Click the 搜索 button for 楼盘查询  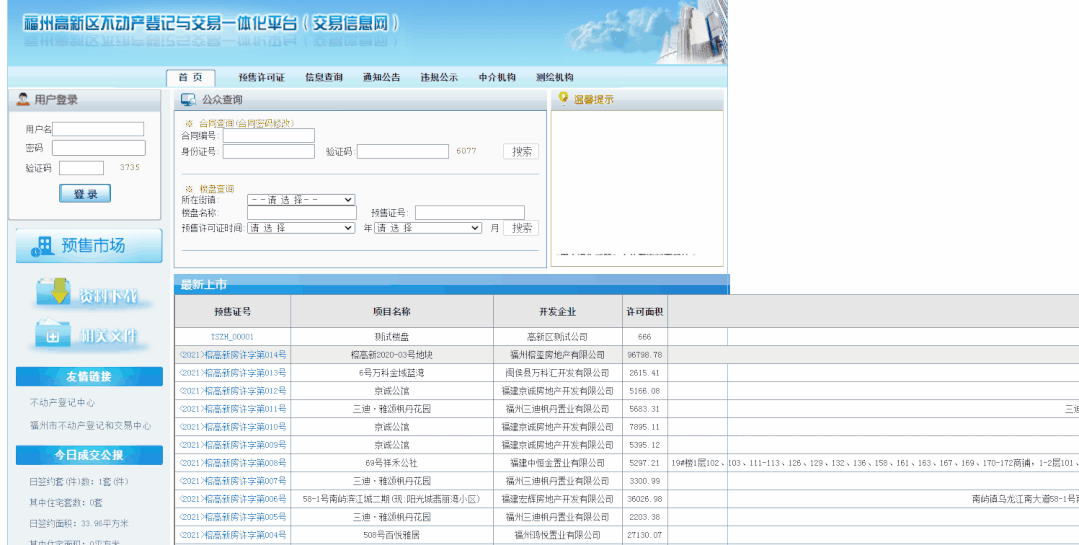pos(522,228)
